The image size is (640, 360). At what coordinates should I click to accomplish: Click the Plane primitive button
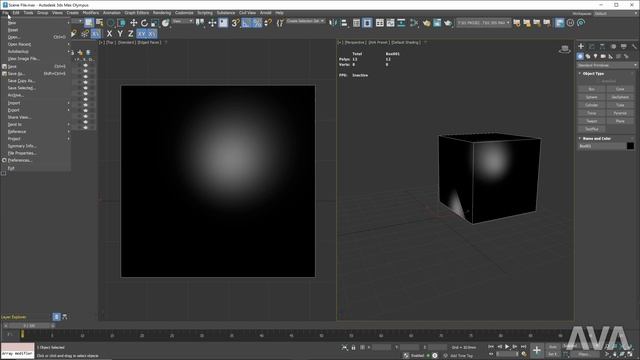[x=620, y=121]
